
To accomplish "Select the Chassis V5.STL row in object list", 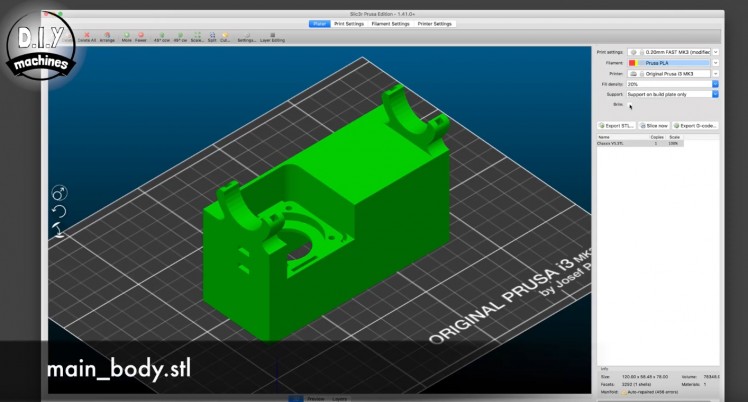I will [611, 144].
